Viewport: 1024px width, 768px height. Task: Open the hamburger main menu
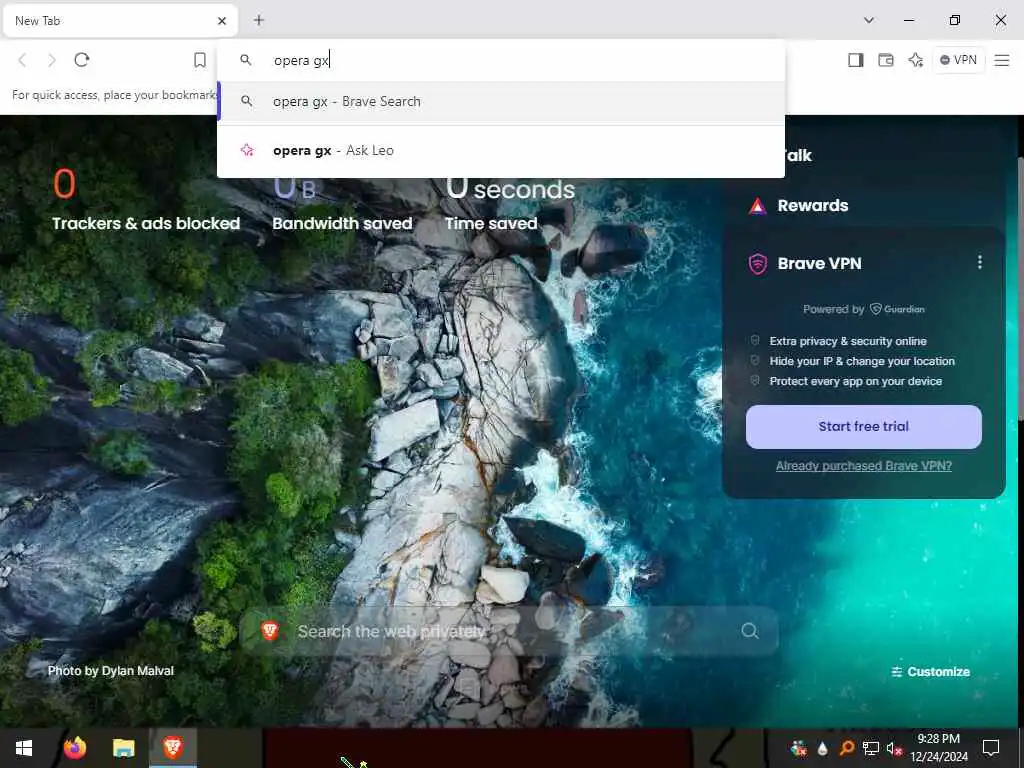pyautogui.click(x=1002, y=60)
